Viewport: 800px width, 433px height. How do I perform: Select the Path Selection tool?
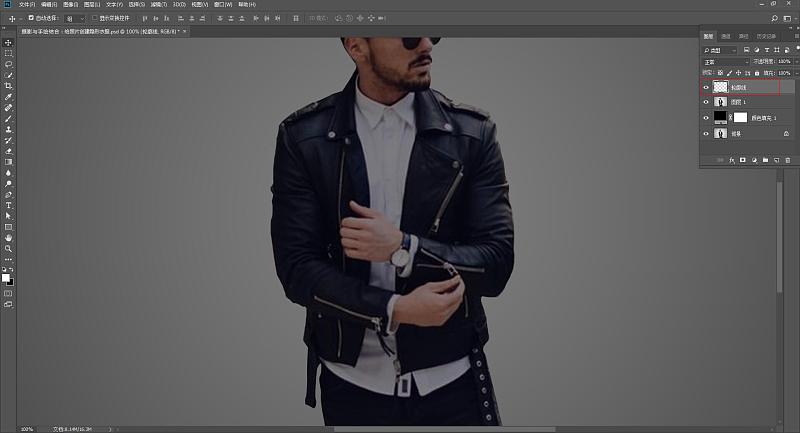click(x=8, y=216)
